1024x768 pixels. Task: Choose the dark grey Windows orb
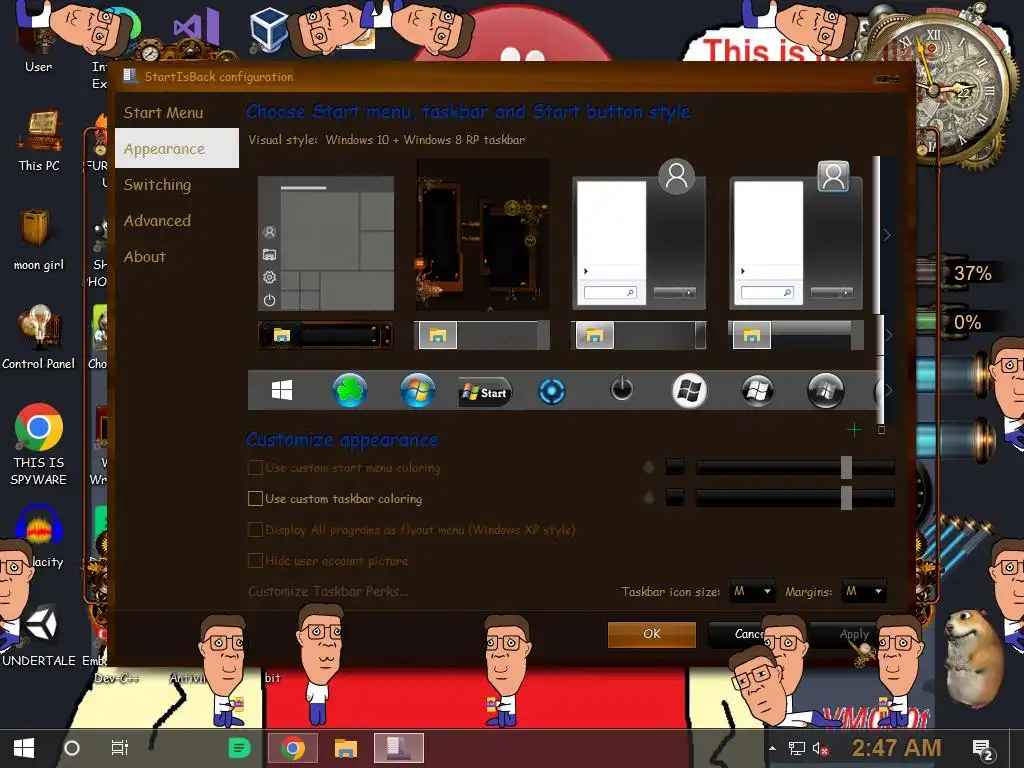[825, 391]
